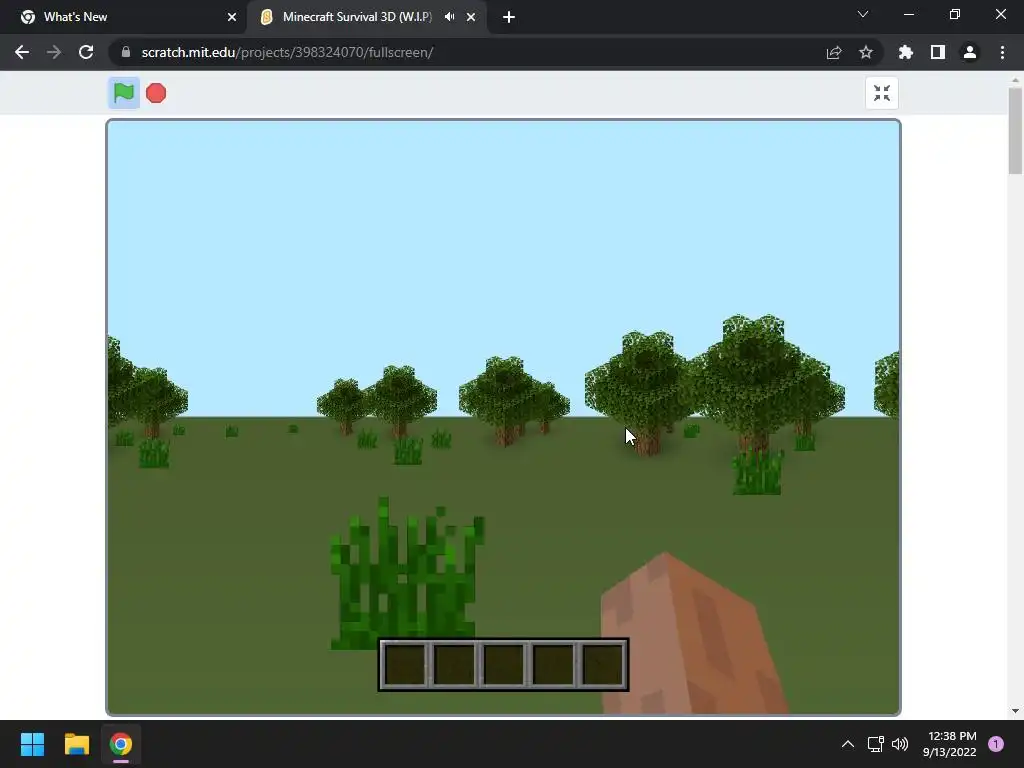The width and height of the screenshot is (1024, 768).
Task: Show hidden system tray icons
Action: pos(848,744)
